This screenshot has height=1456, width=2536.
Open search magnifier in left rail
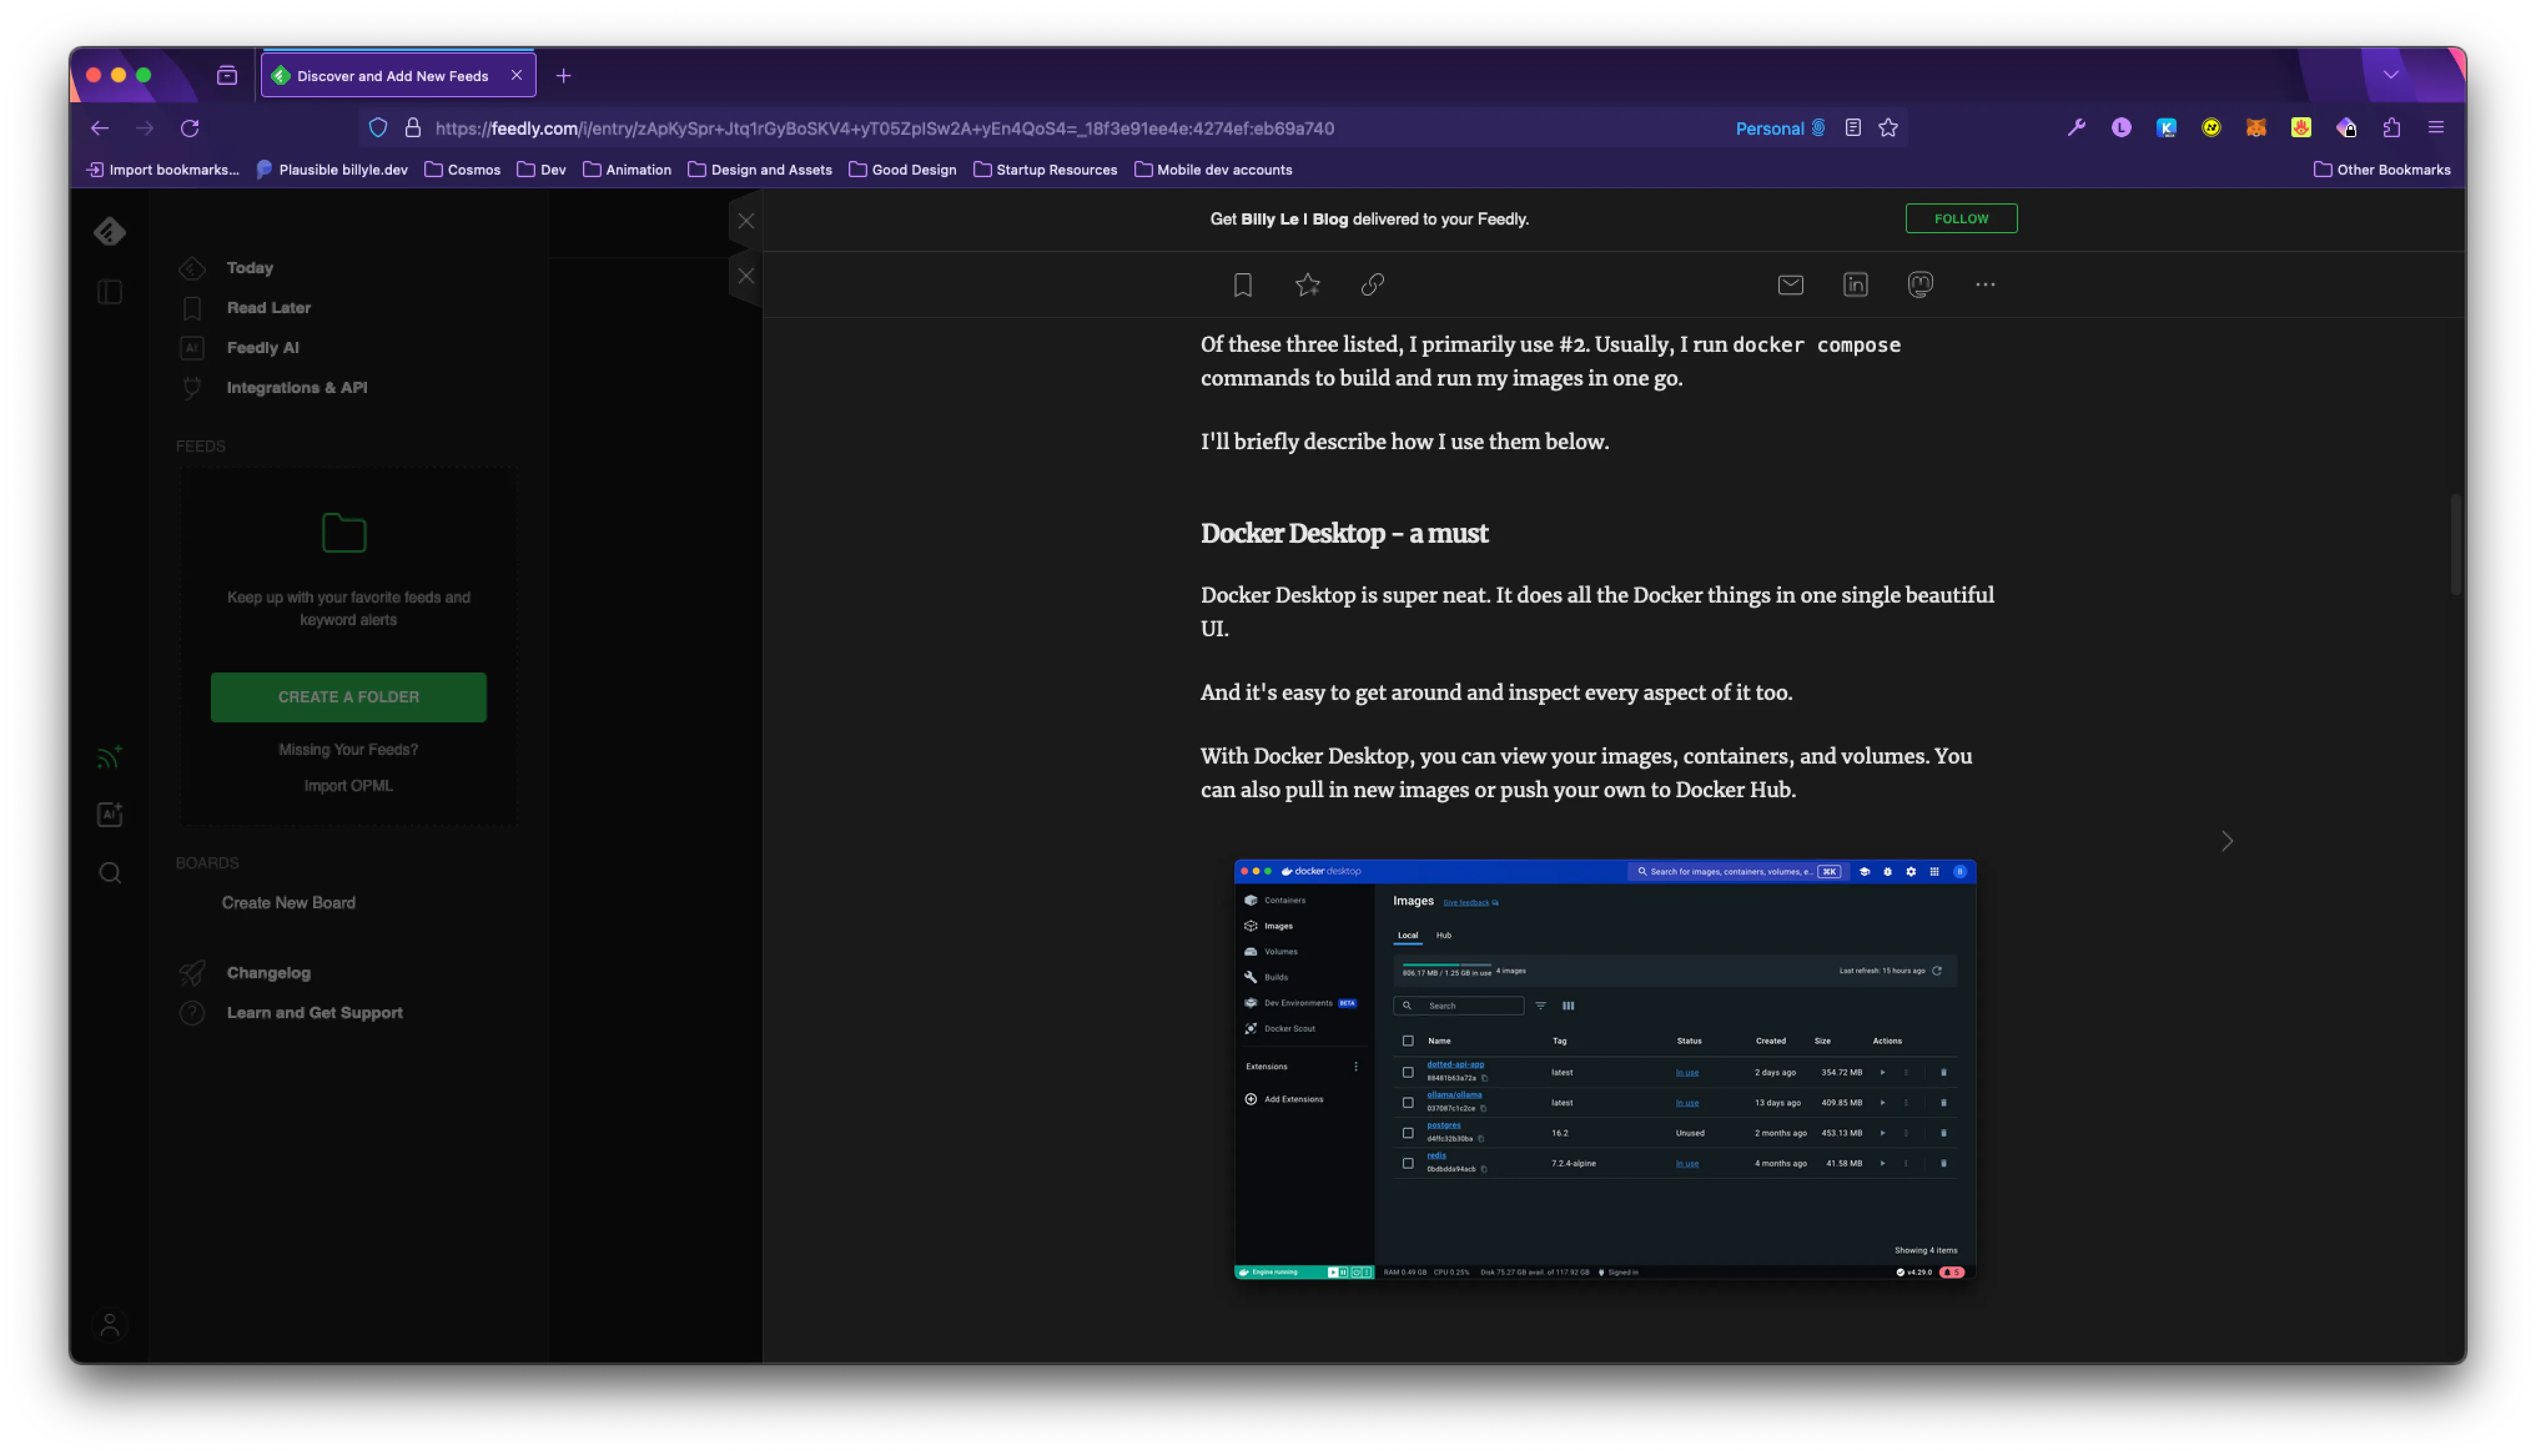[x=110, y=873]
